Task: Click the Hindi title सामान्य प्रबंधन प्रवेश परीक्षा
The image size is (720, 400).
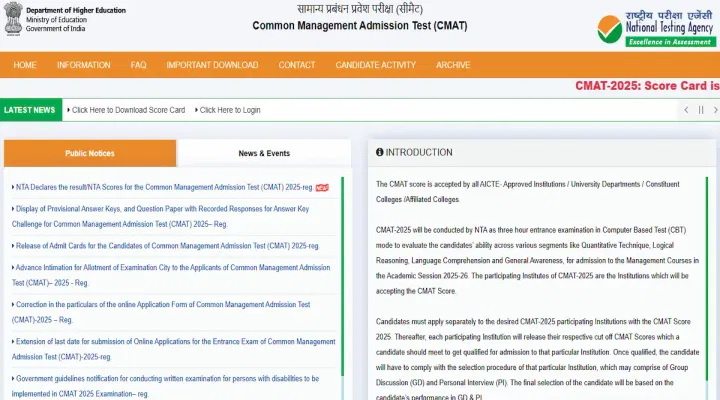Action: click(360, 9)
